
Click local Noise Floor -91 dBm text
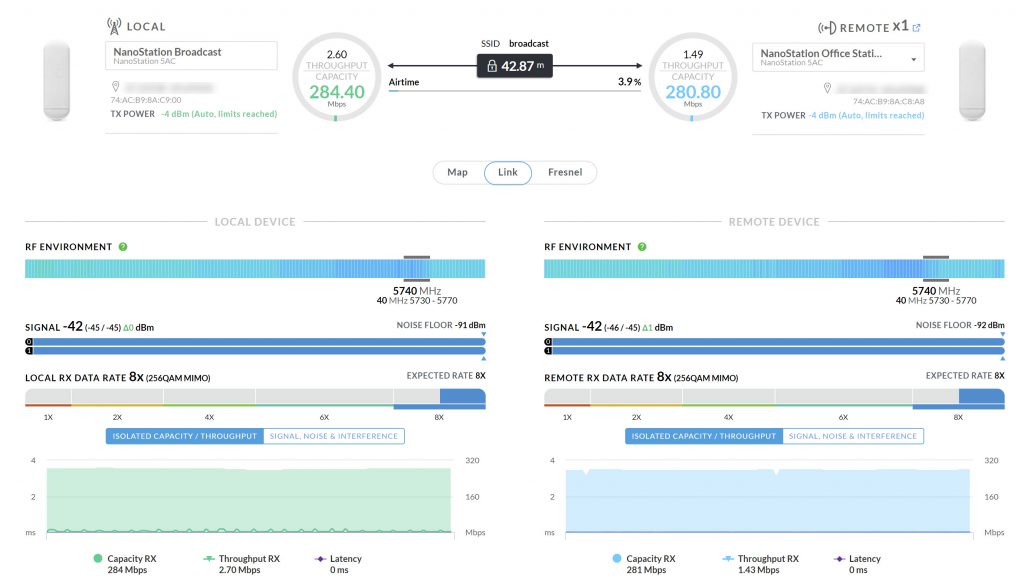[441, 325]
